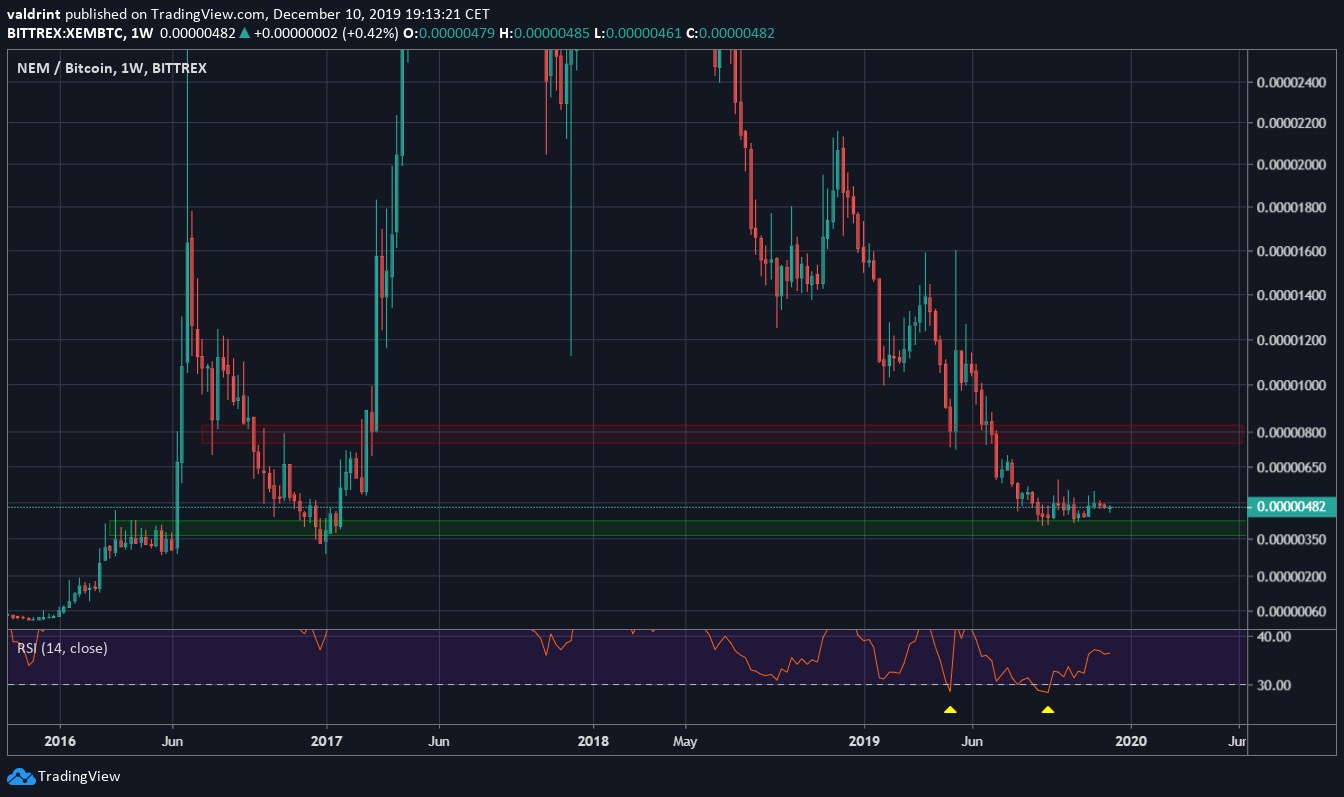Screen dimensions: 1344x797
Task: Expand the BITTREX exchange label
Action: (178, 68)
